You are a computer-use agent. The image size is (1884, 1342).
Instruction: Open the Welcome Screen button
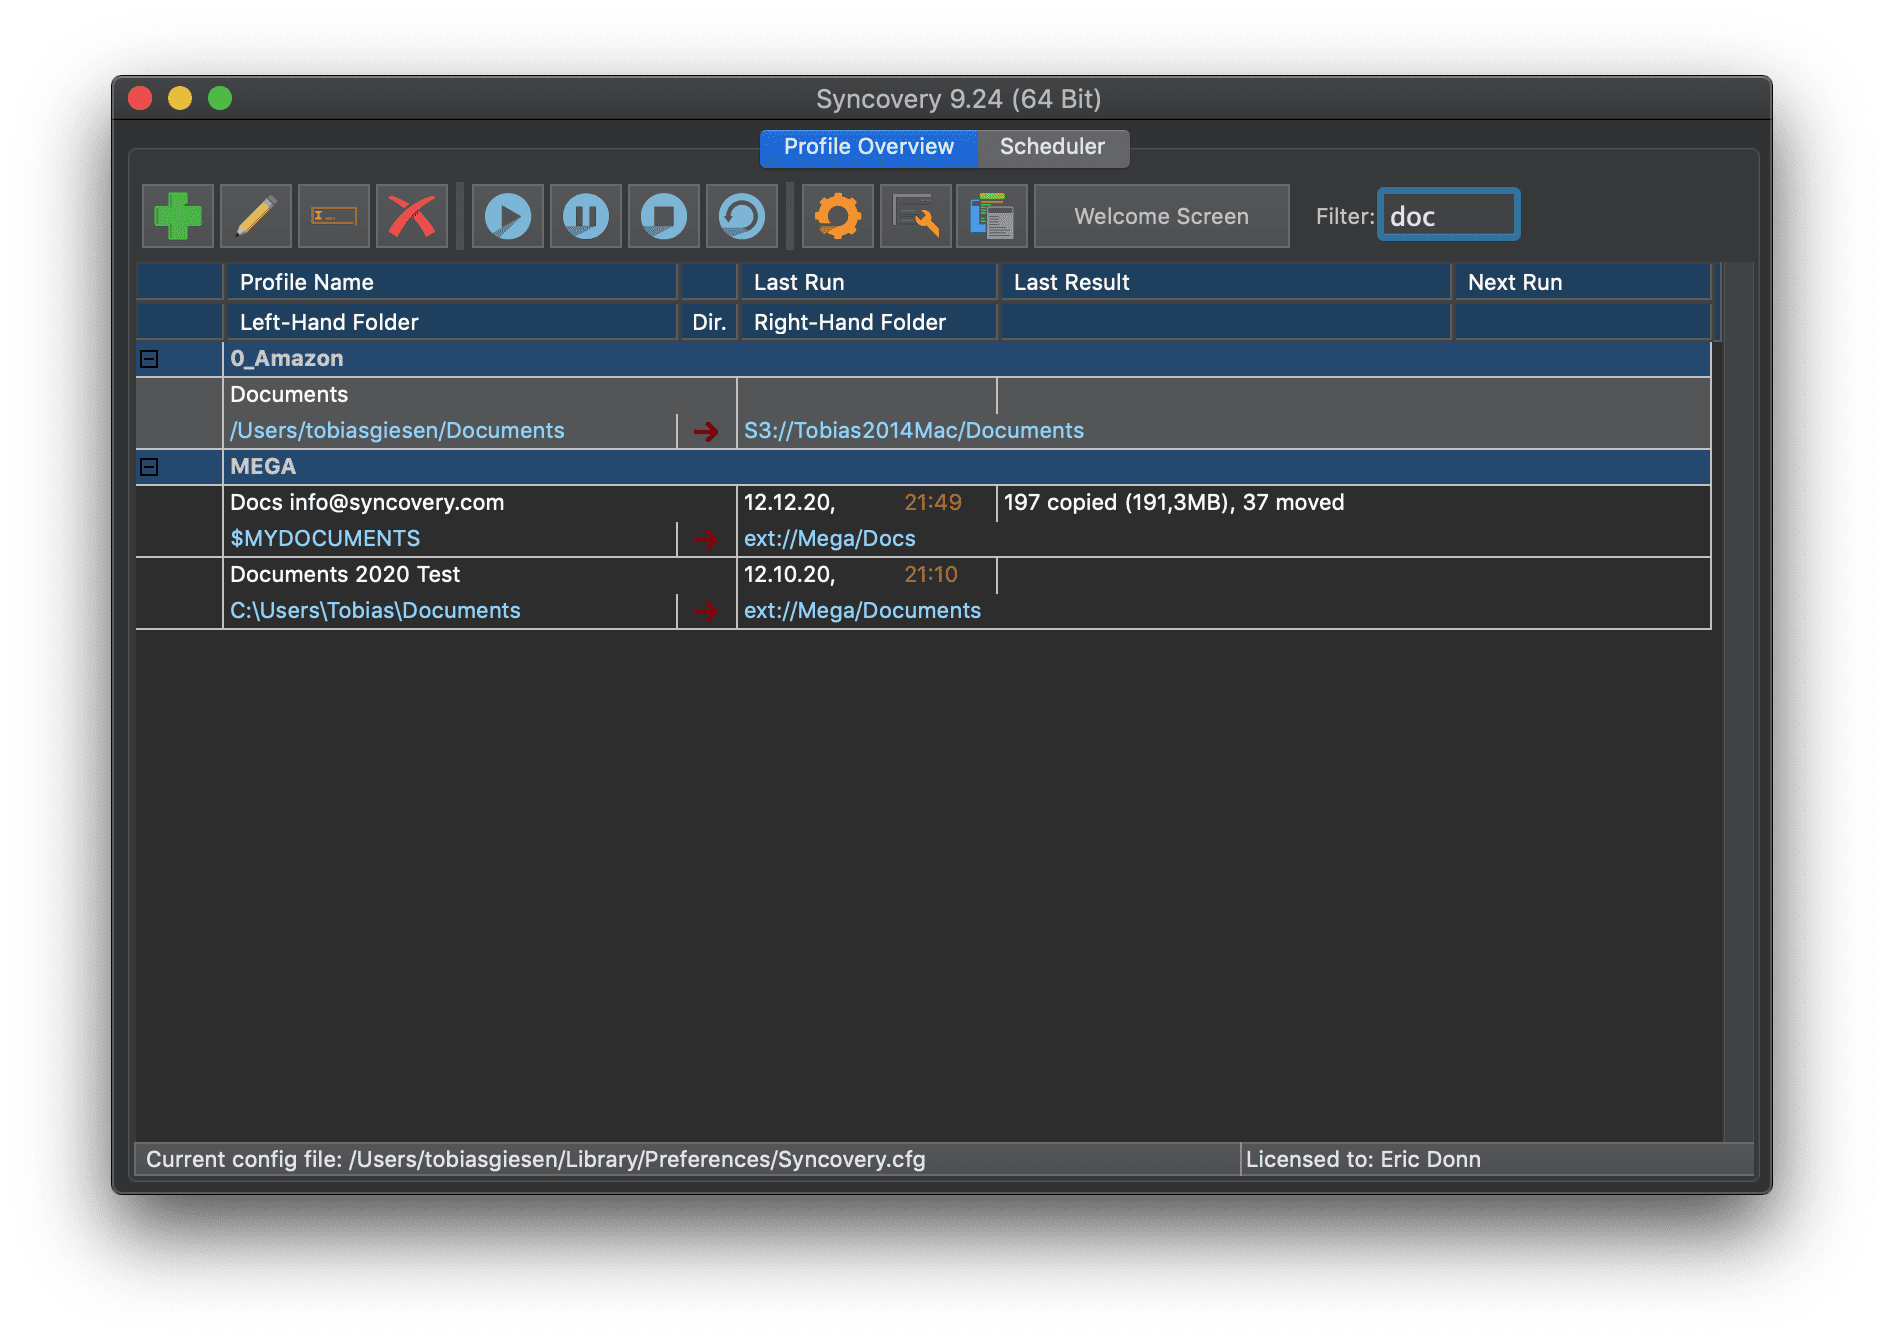[1161, 216]
